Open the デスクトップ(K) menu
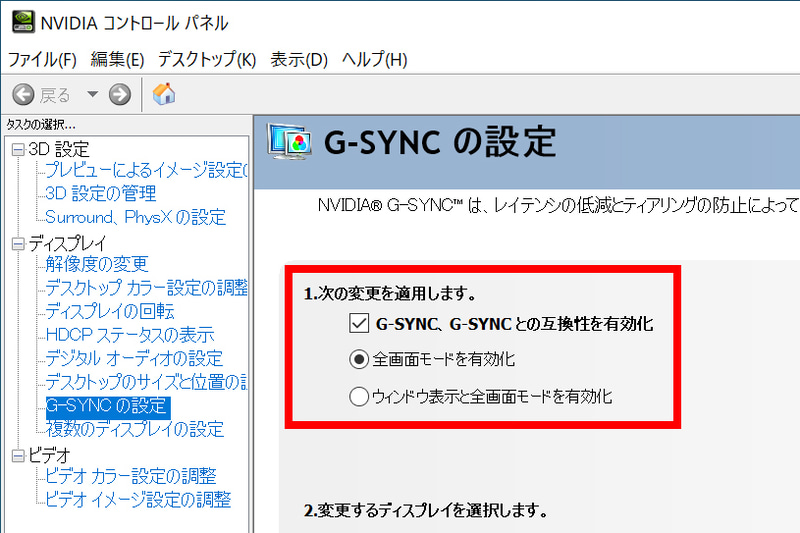Viewport: 800px width, 533px height. tap(207, 60)
